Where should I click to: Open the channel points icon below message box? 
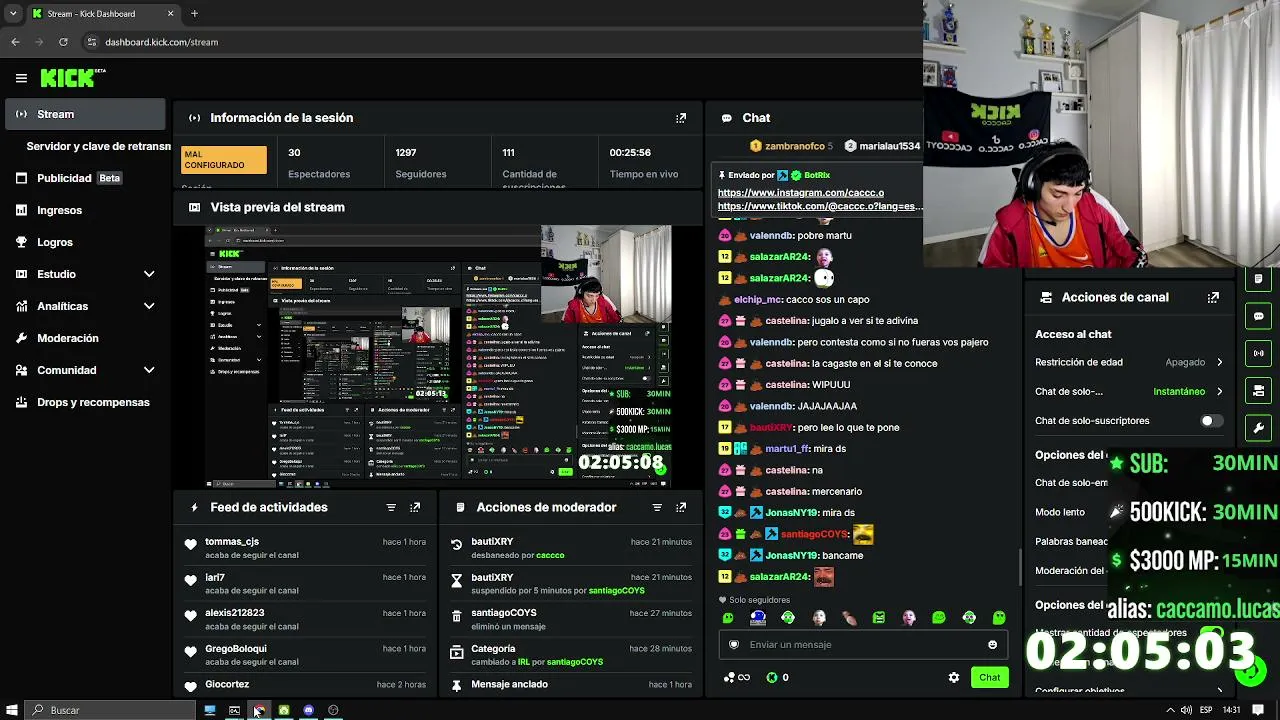tap(736, 677)
